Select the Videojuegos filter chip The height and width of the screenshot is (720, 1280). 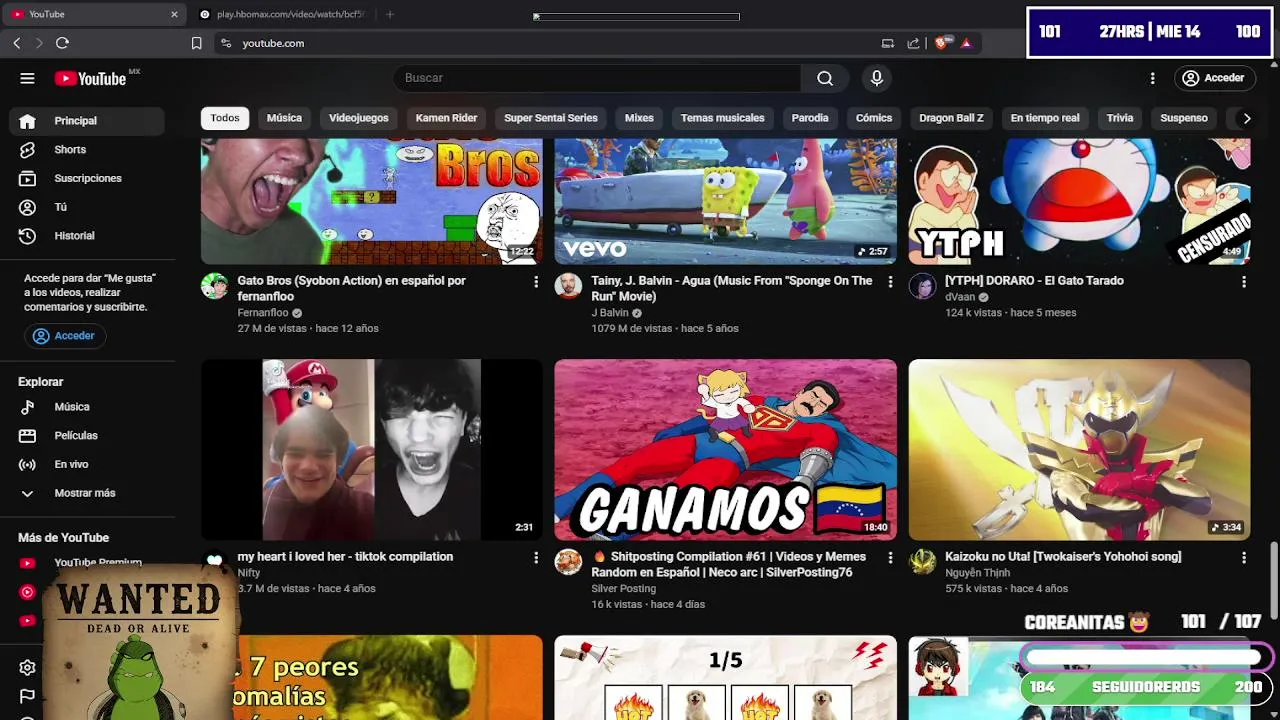pyautogui.click(x=359, y=118)
